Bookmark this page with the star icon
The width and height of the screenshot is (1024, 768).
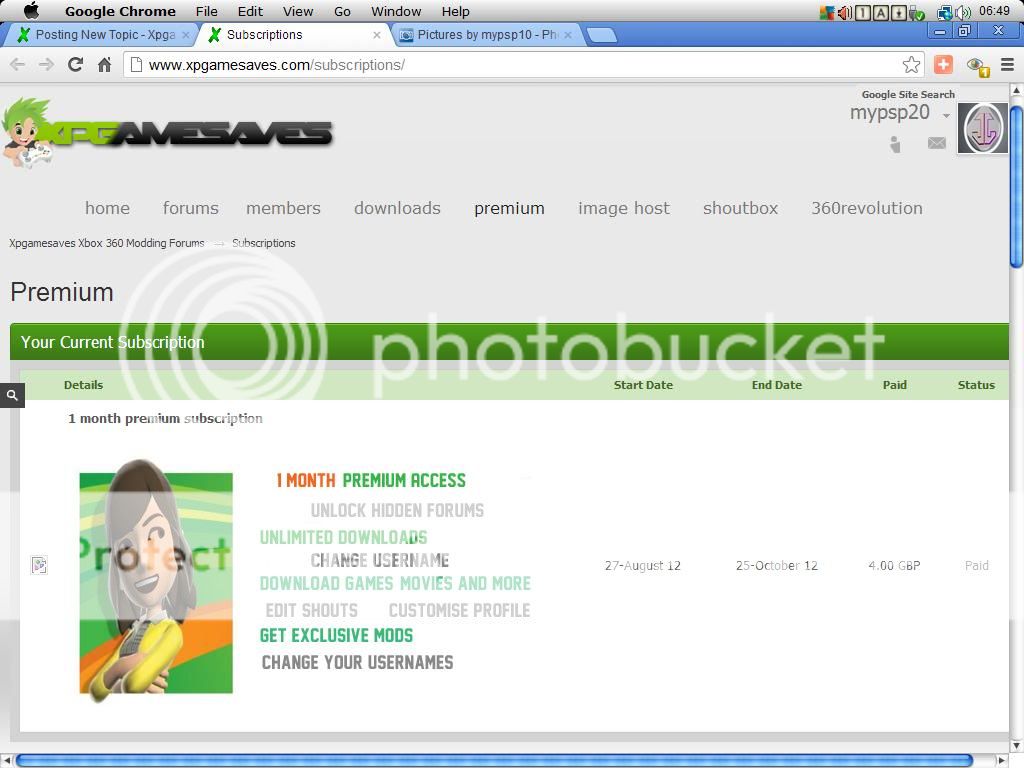click(x=911, y=64)
